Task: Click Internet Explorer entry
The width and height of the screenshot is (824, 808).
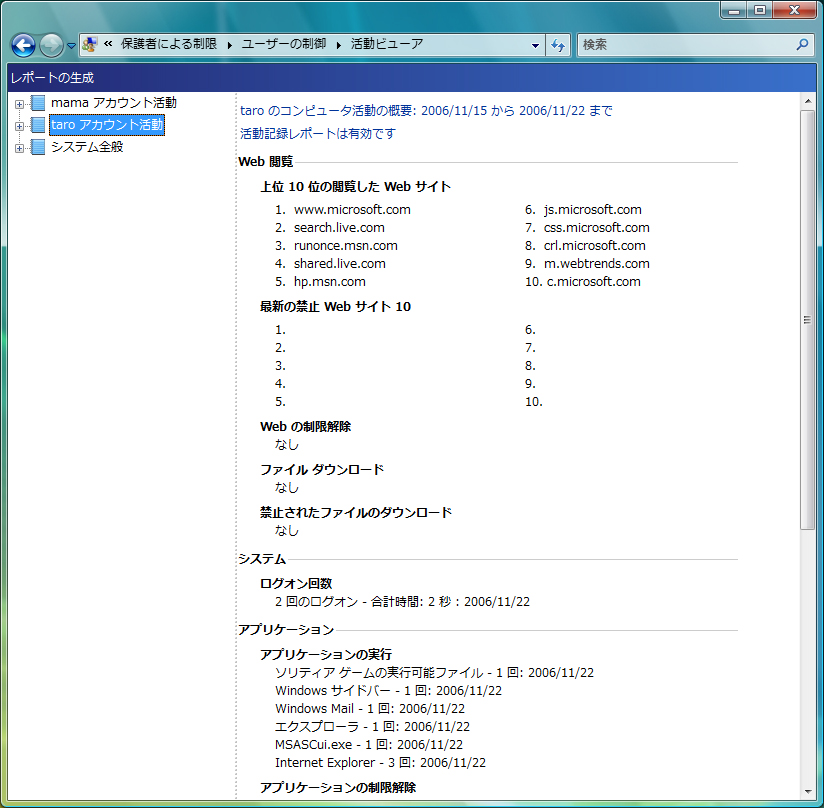Action: pyautogui.click(x=380, y=763)
